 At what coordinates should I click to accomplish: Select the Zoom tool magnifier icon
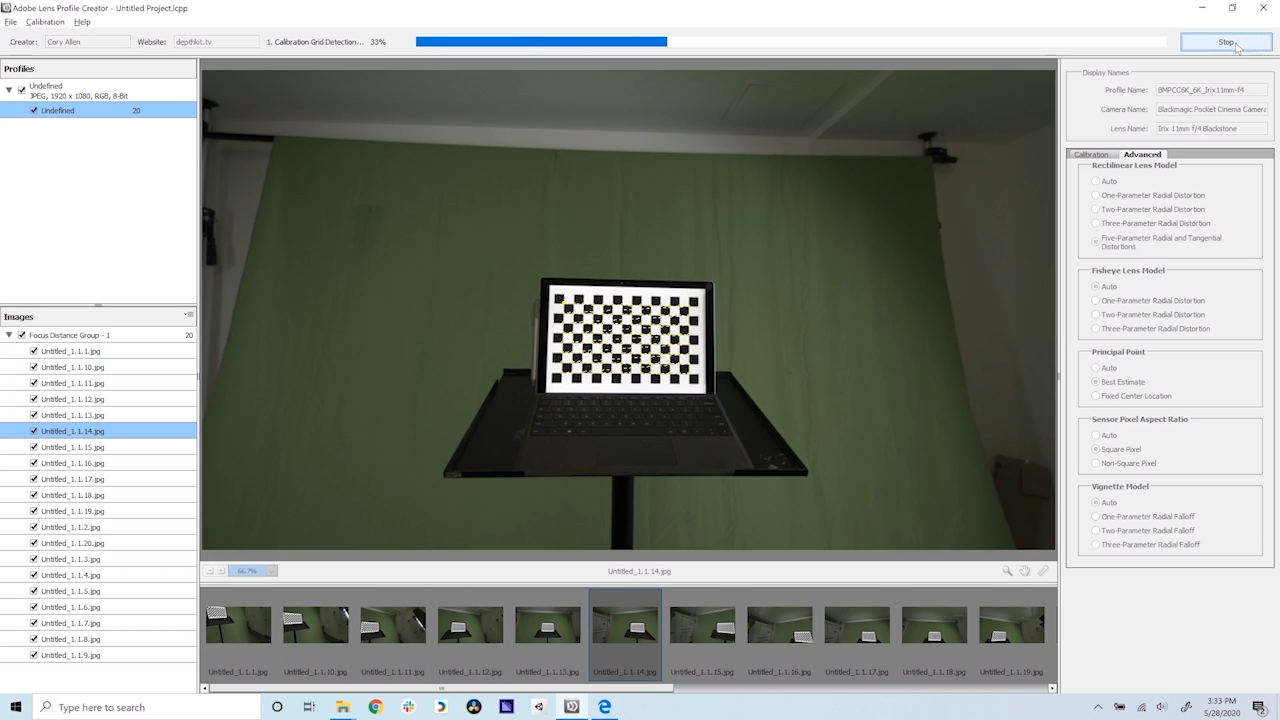point(1007,570)
